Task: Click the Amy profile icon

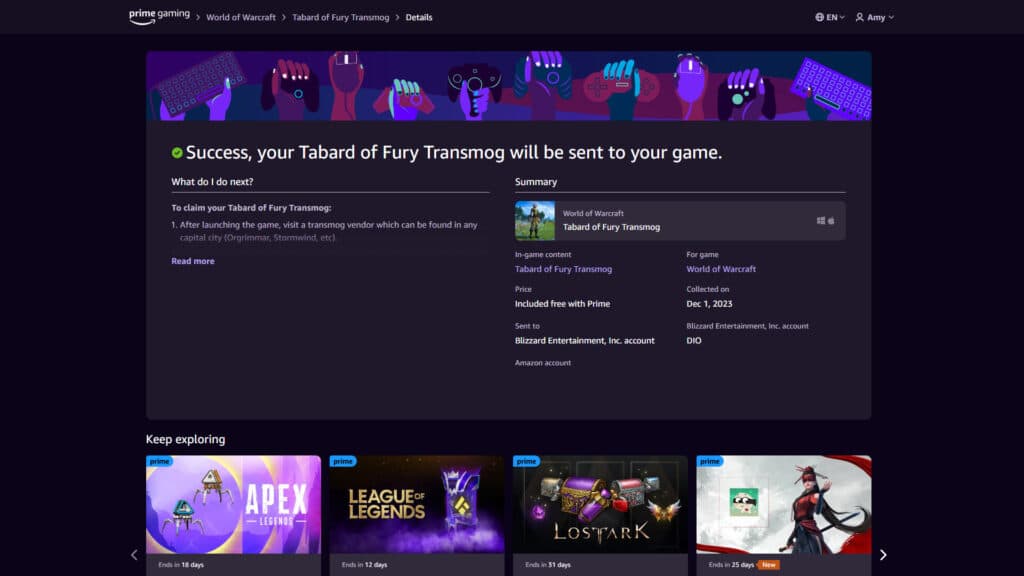Action: 860,17
